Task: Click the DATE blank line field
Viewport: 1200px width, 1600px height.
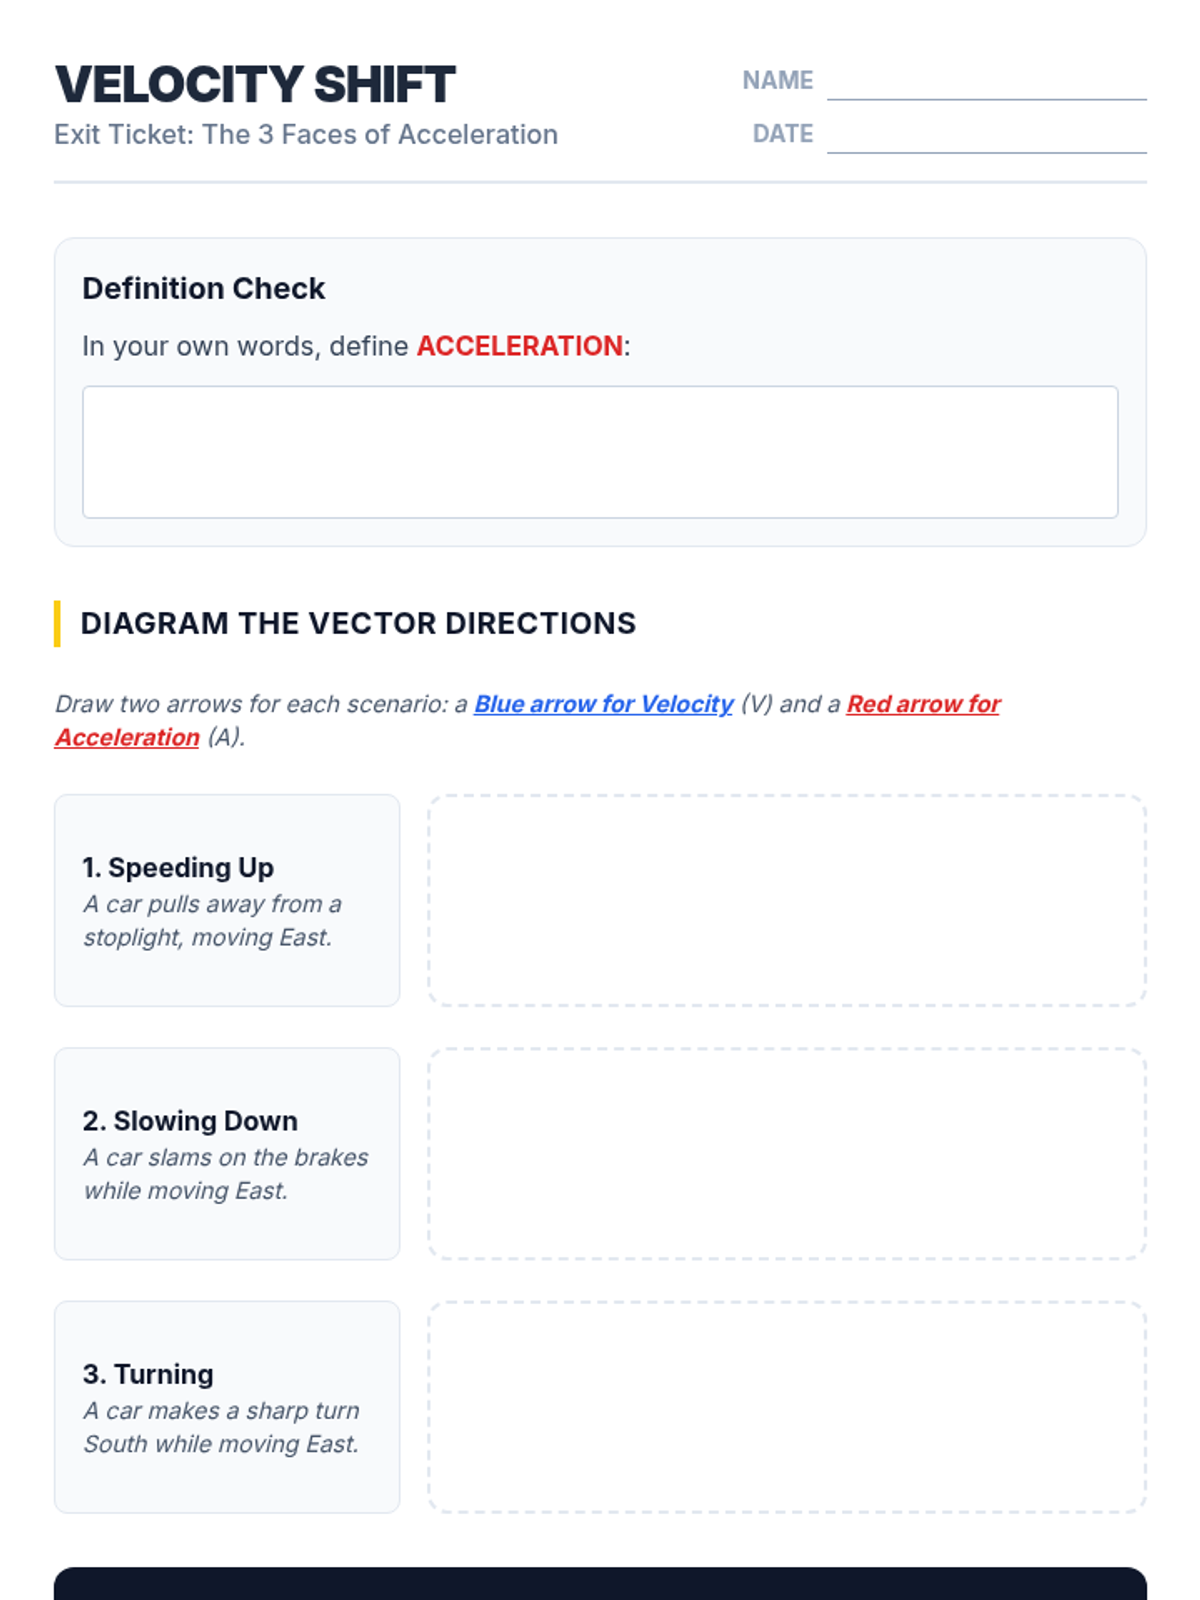Action: coord(986,134)
